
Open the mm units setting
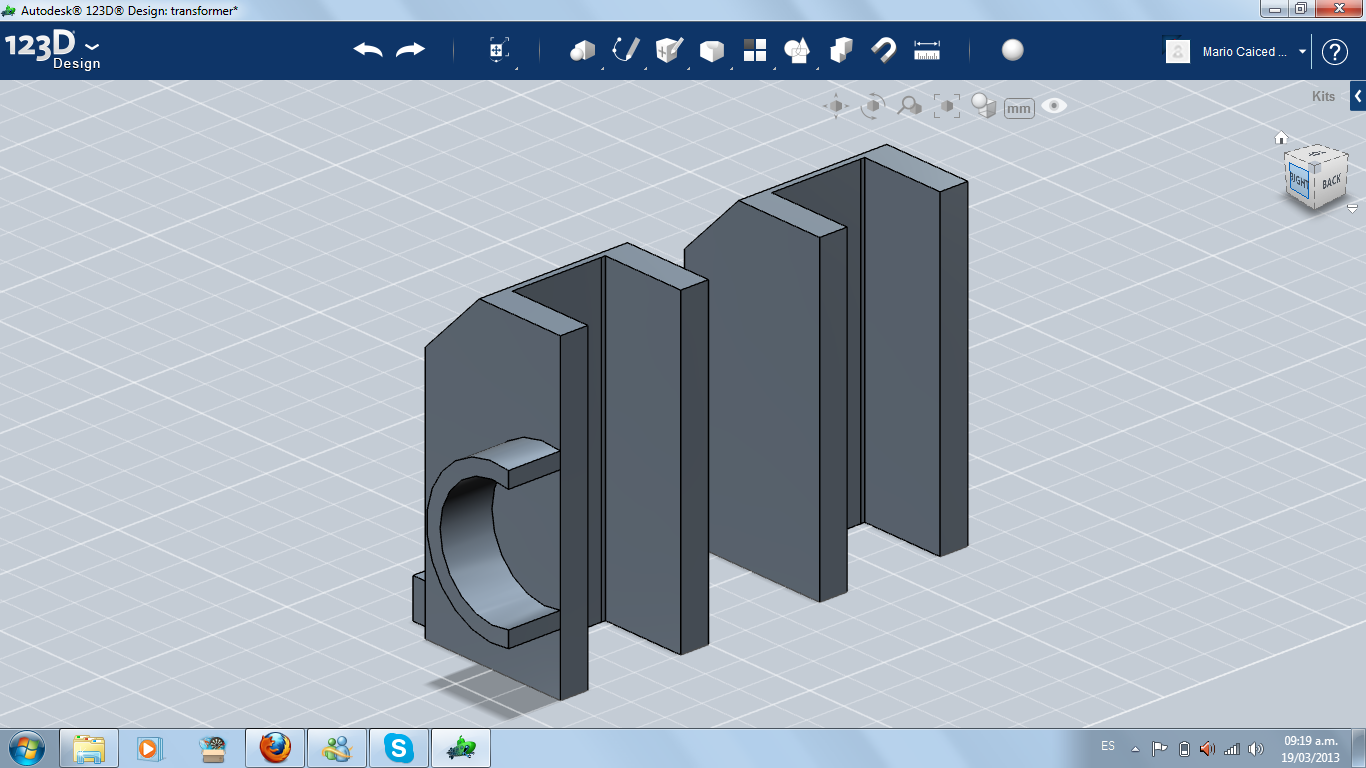(1019, 108)
